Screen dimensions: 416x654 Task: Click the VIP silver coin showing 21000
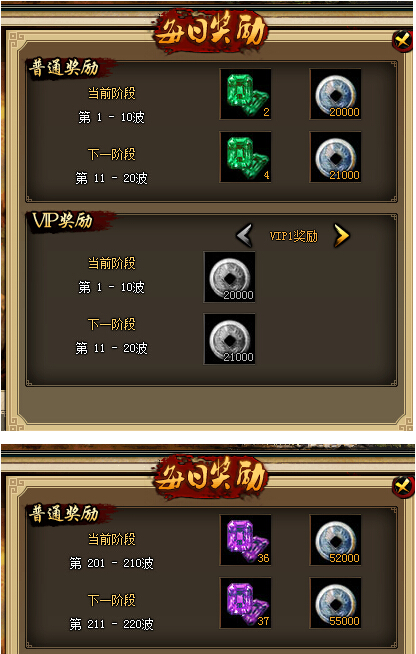click(x=229, y=339)
